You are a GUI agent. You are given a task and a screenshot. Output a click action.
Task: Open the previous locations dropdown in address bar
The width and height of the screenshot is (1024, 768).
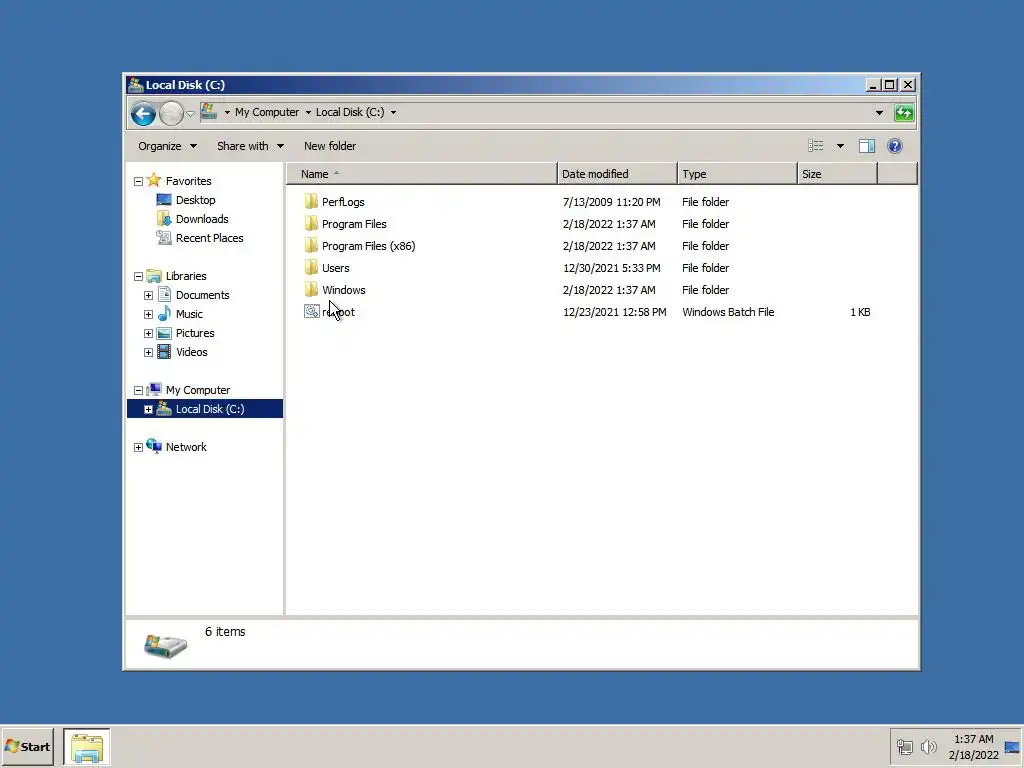[879, 113]
